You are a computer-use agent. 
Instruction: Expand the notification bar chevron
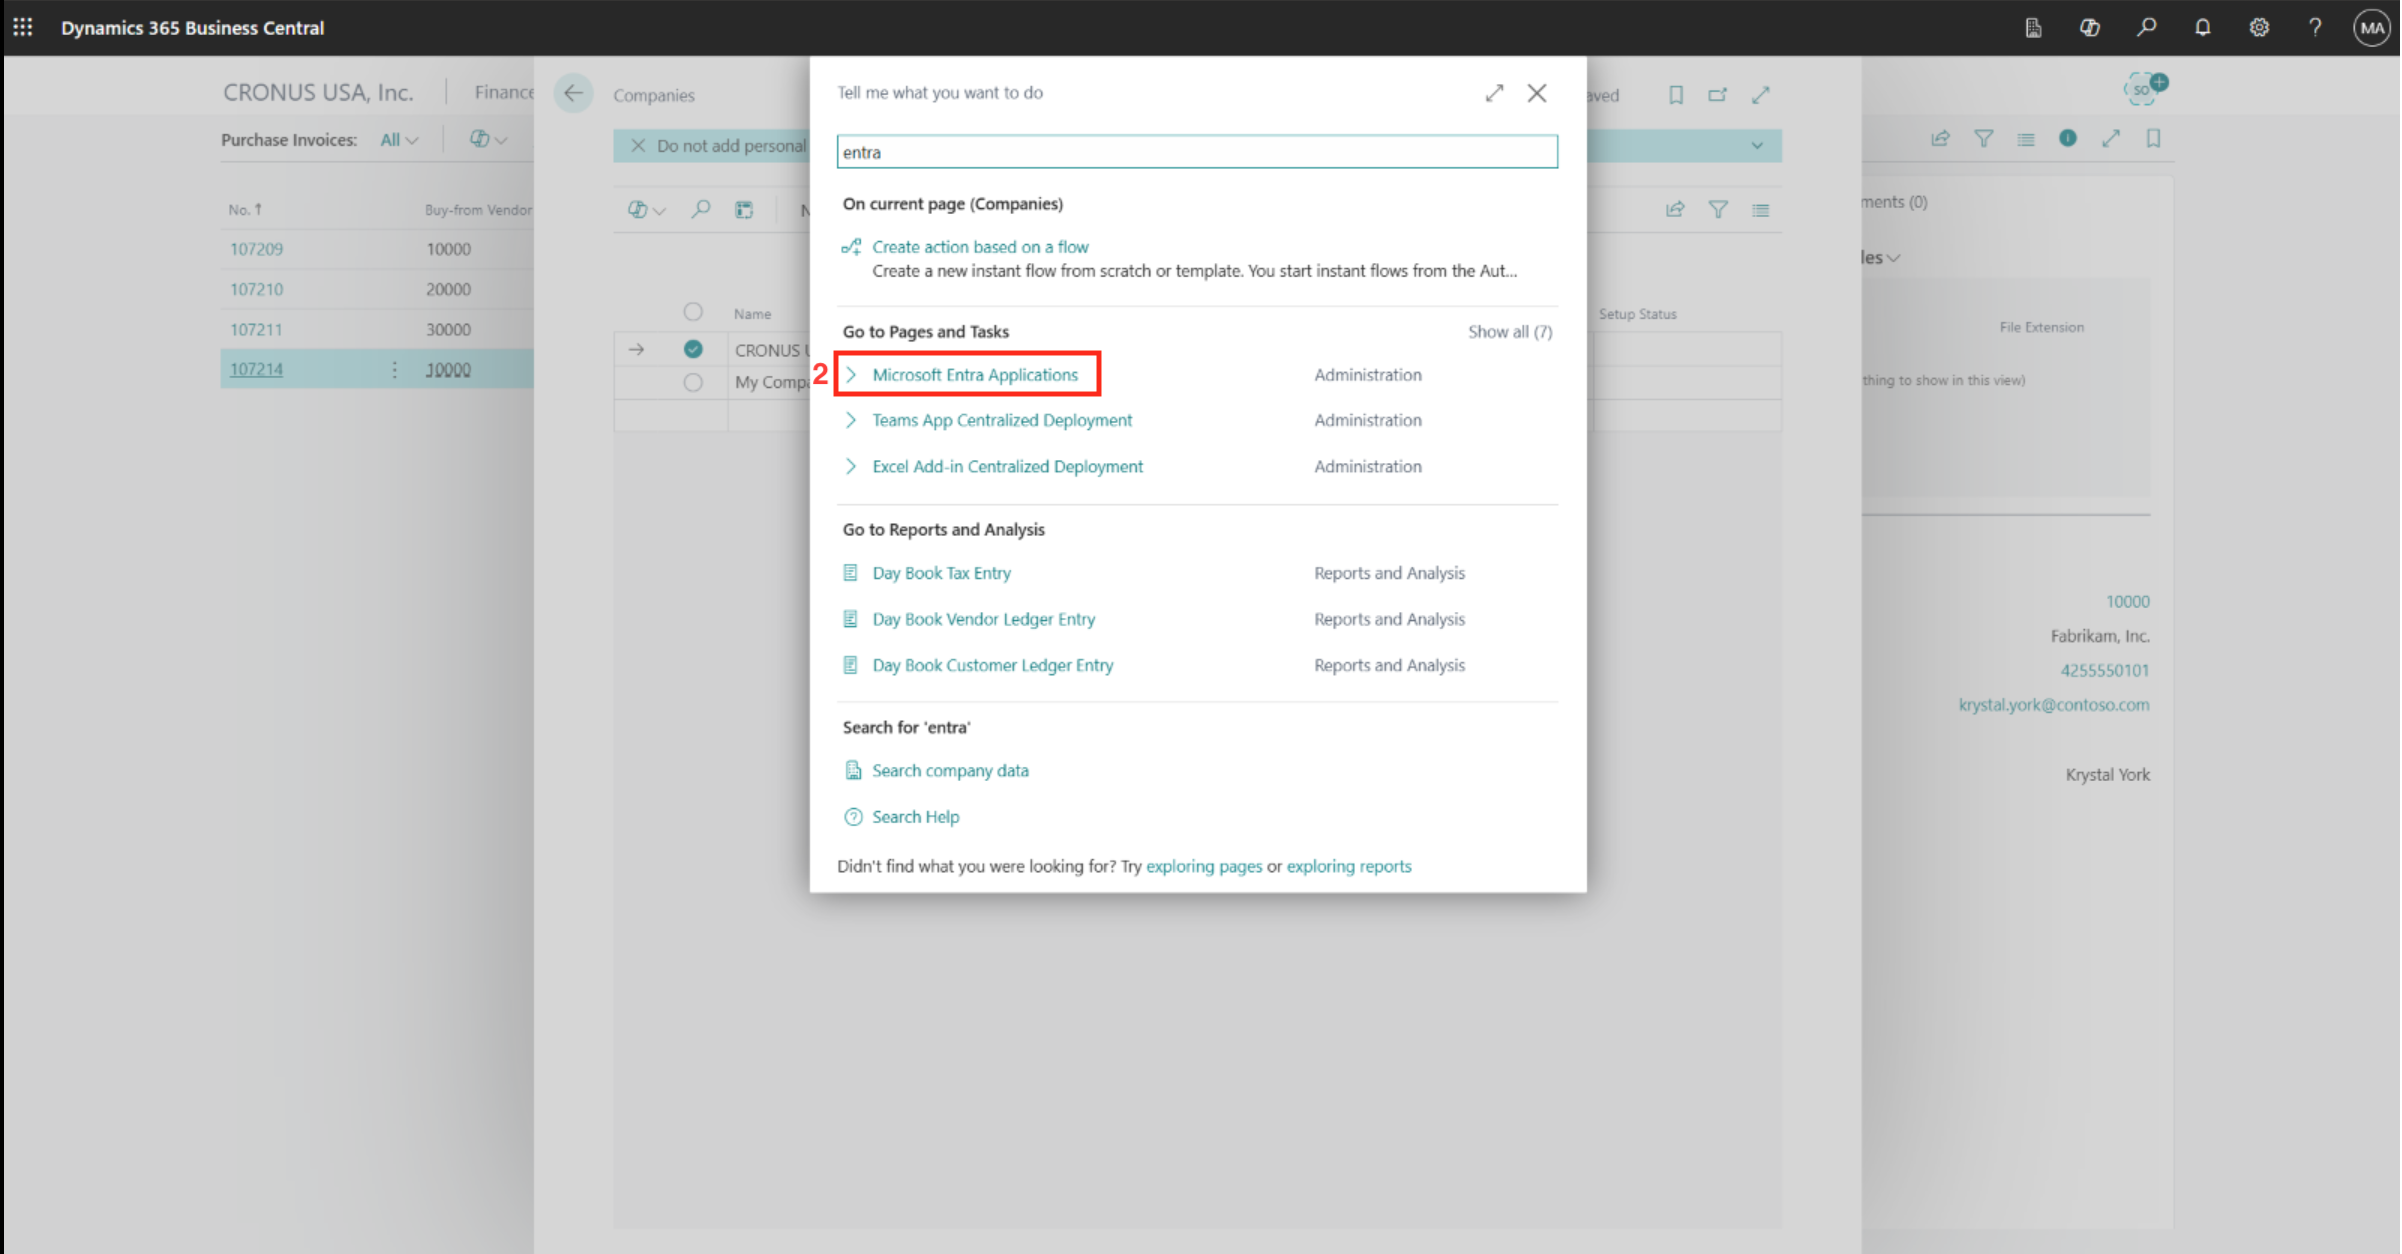pyautogui.click(x=1757, y=146)
